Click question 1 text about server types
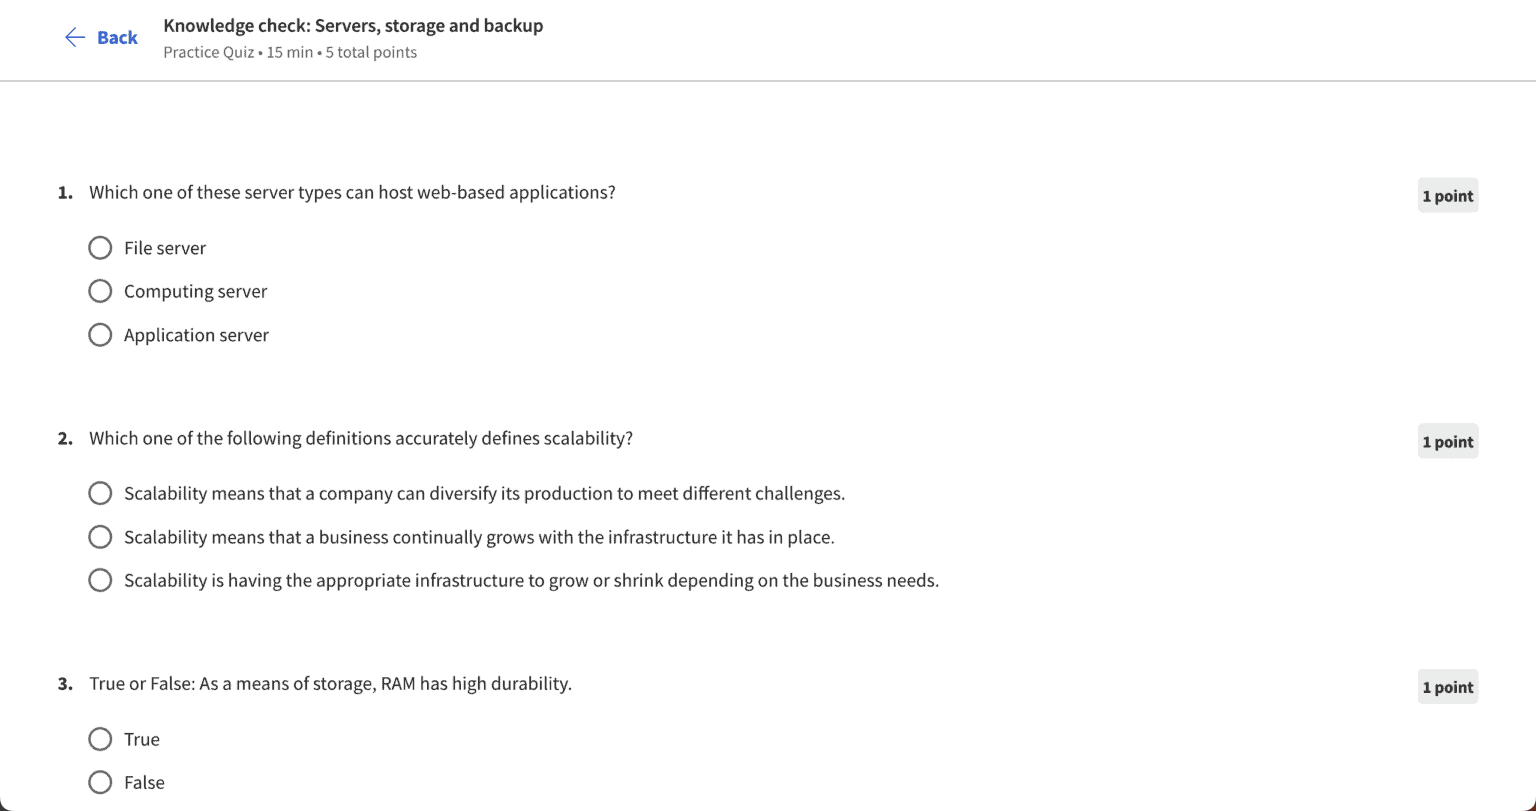Image resolution: width=1536 pixels, height=811 pixels. (x=352, y=192)
